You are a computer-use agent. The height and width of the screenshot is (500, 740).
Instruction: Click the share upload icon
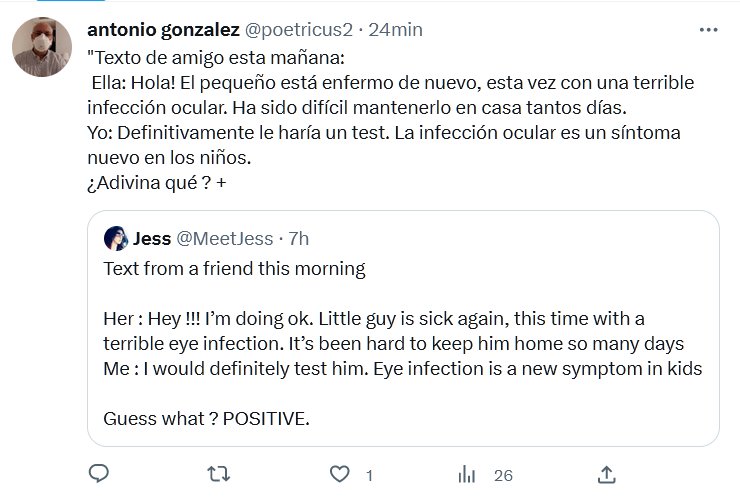point(607,474)
